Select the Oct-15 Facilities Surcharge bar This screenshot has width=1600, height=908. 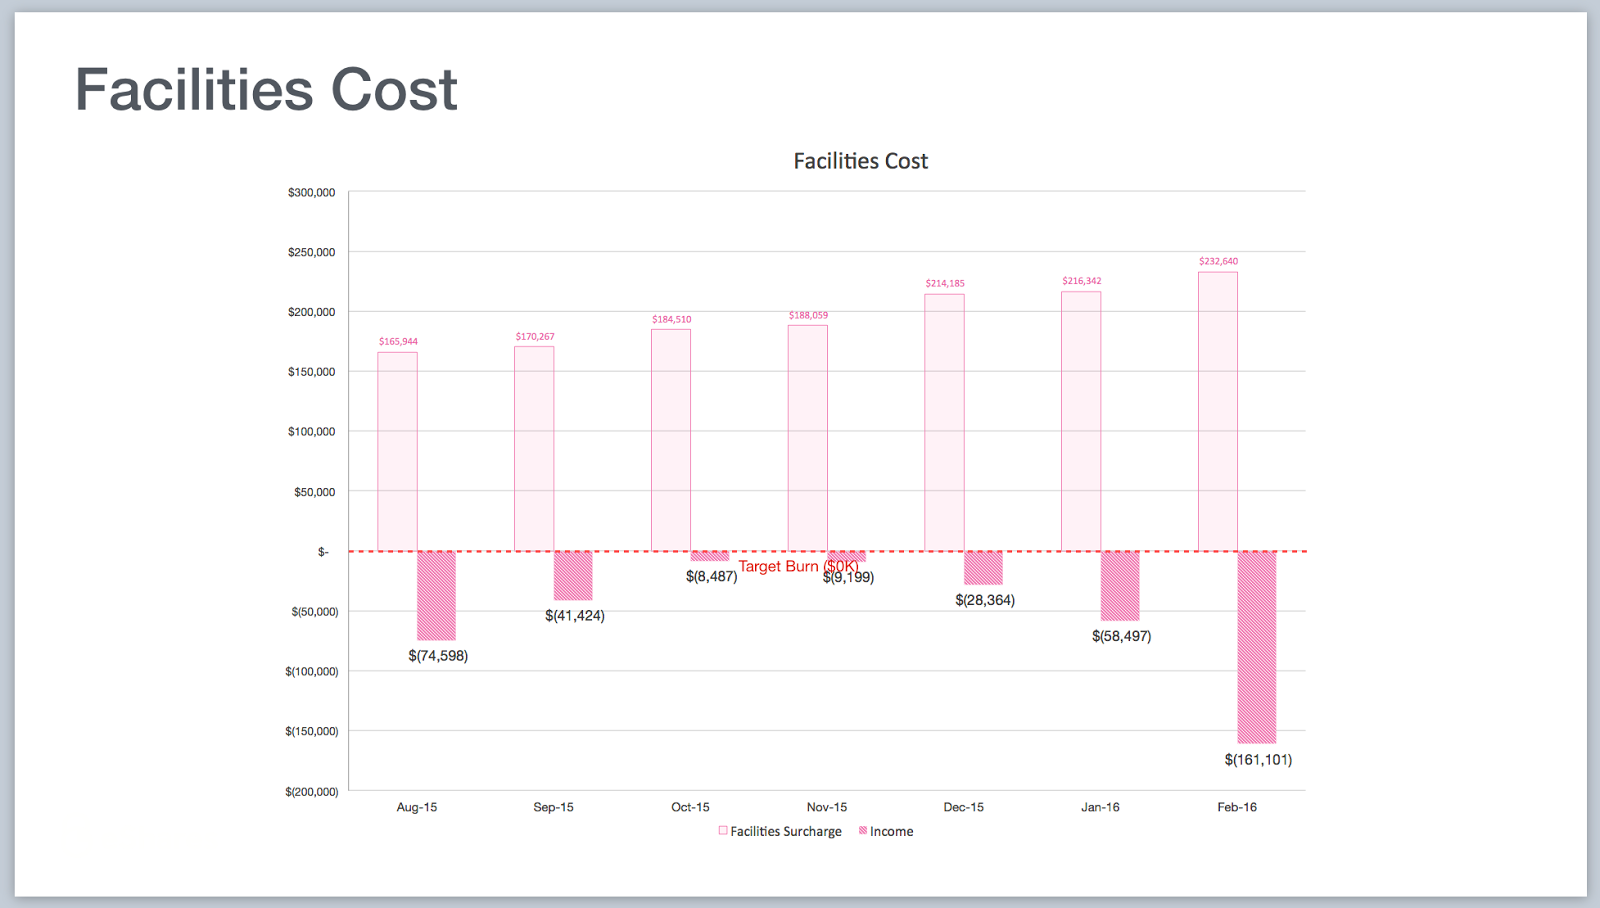pyautogui.click(x=670, y=440)
